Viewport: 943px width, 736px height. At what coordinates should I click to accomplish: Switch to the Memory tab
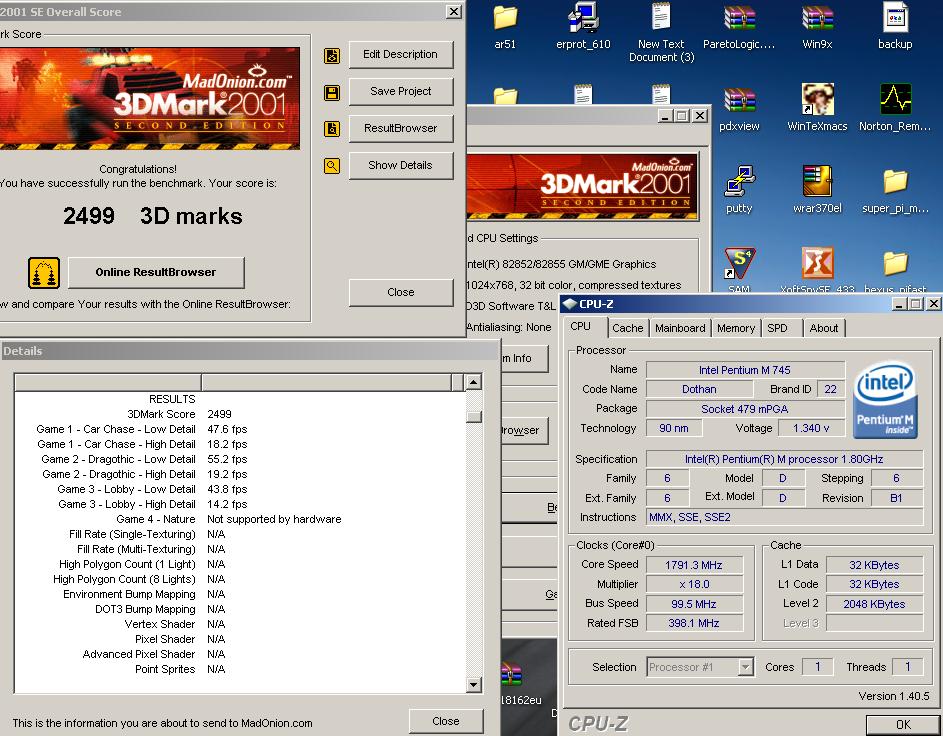click(736, 328)
